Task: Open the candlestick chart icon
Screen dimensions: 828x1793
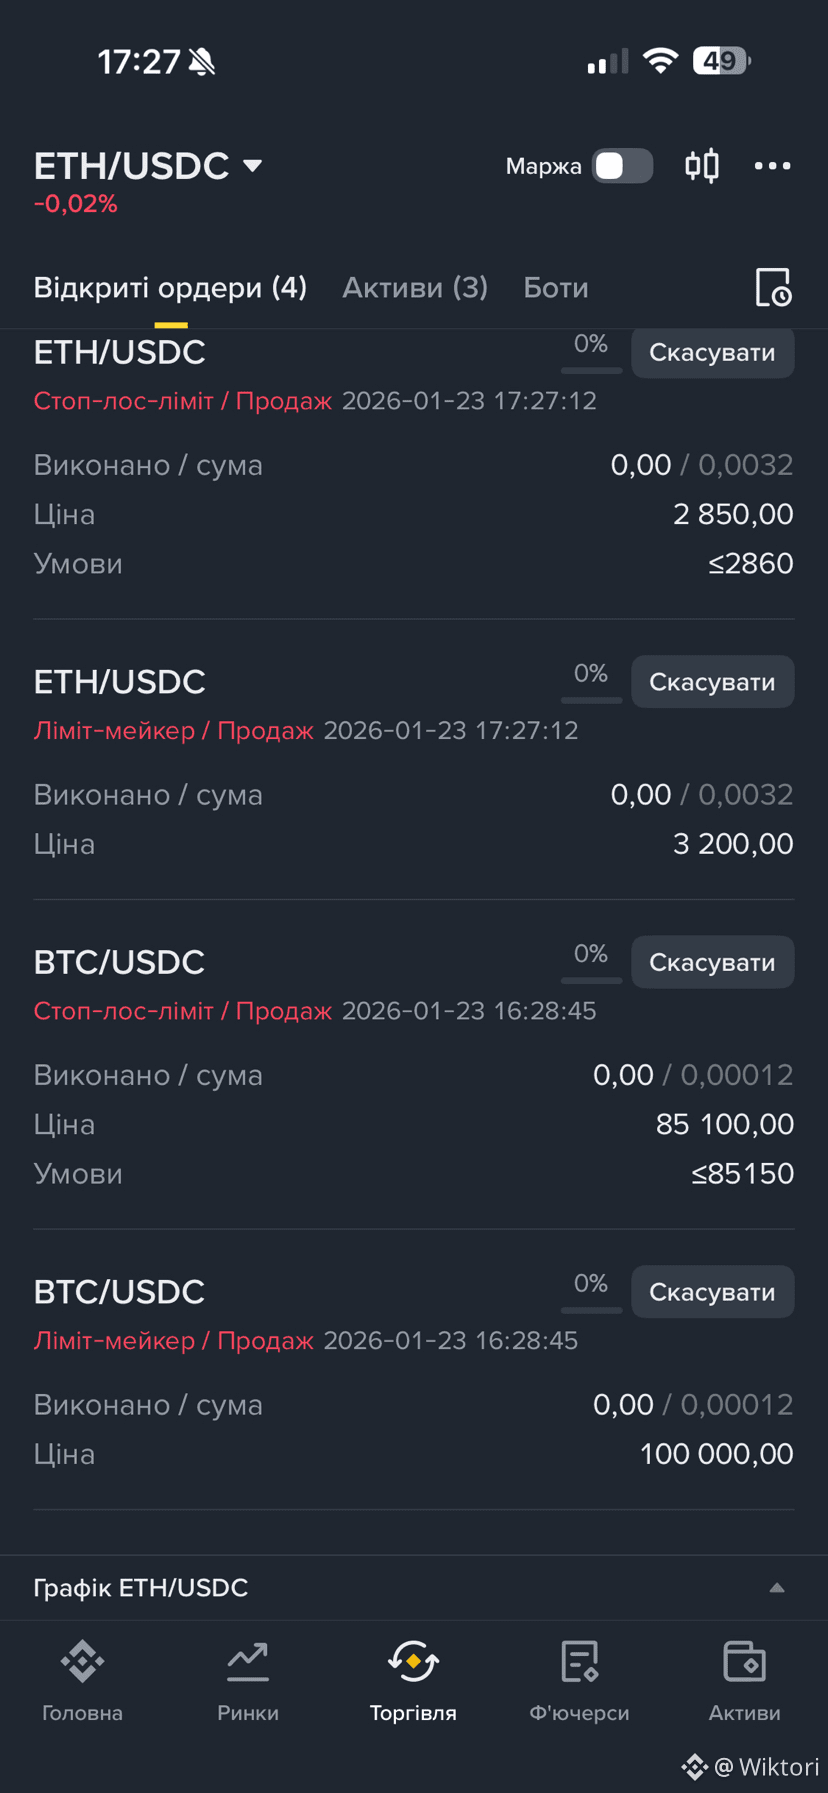Action: point(702,165)
